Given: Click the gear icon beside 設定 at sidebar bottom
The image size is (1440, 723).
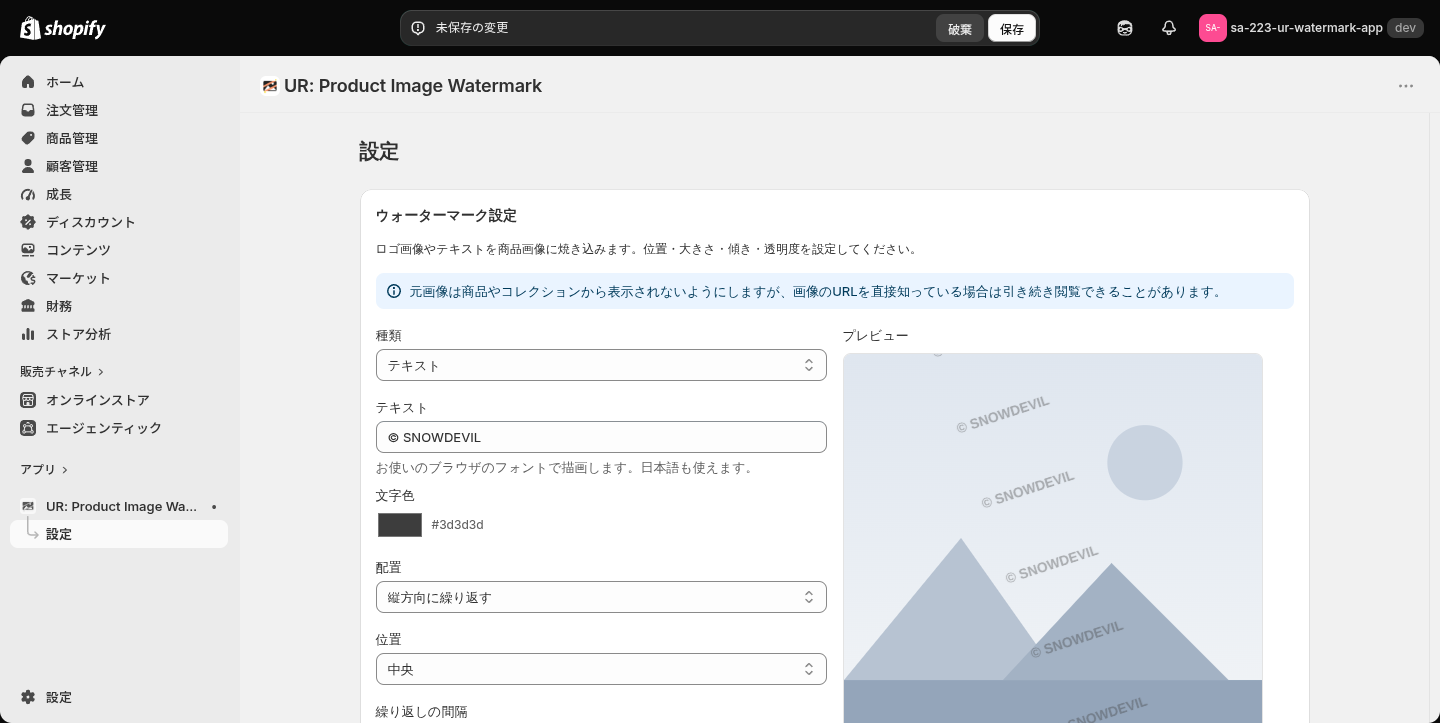Looking at the screenshot, I should [x=28, y=697].
